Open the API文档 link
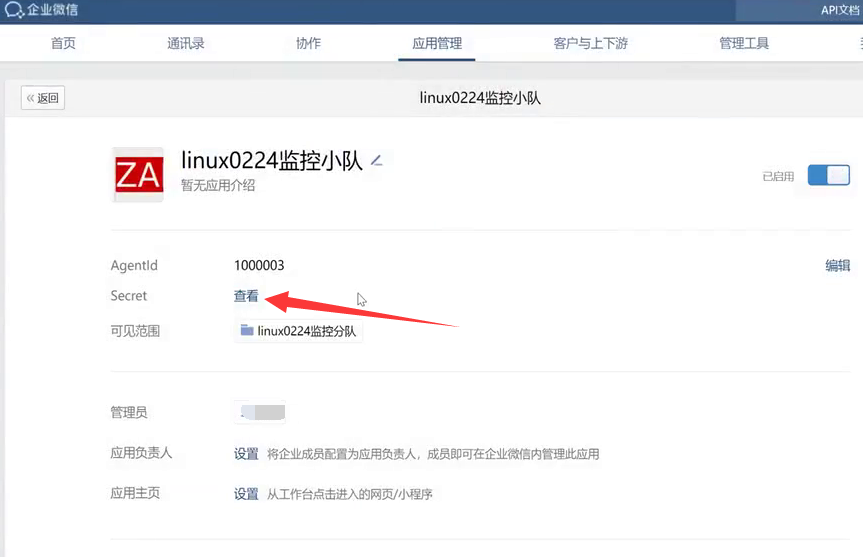The height and width of the screenshot is (557, 863). pos(840,10)
